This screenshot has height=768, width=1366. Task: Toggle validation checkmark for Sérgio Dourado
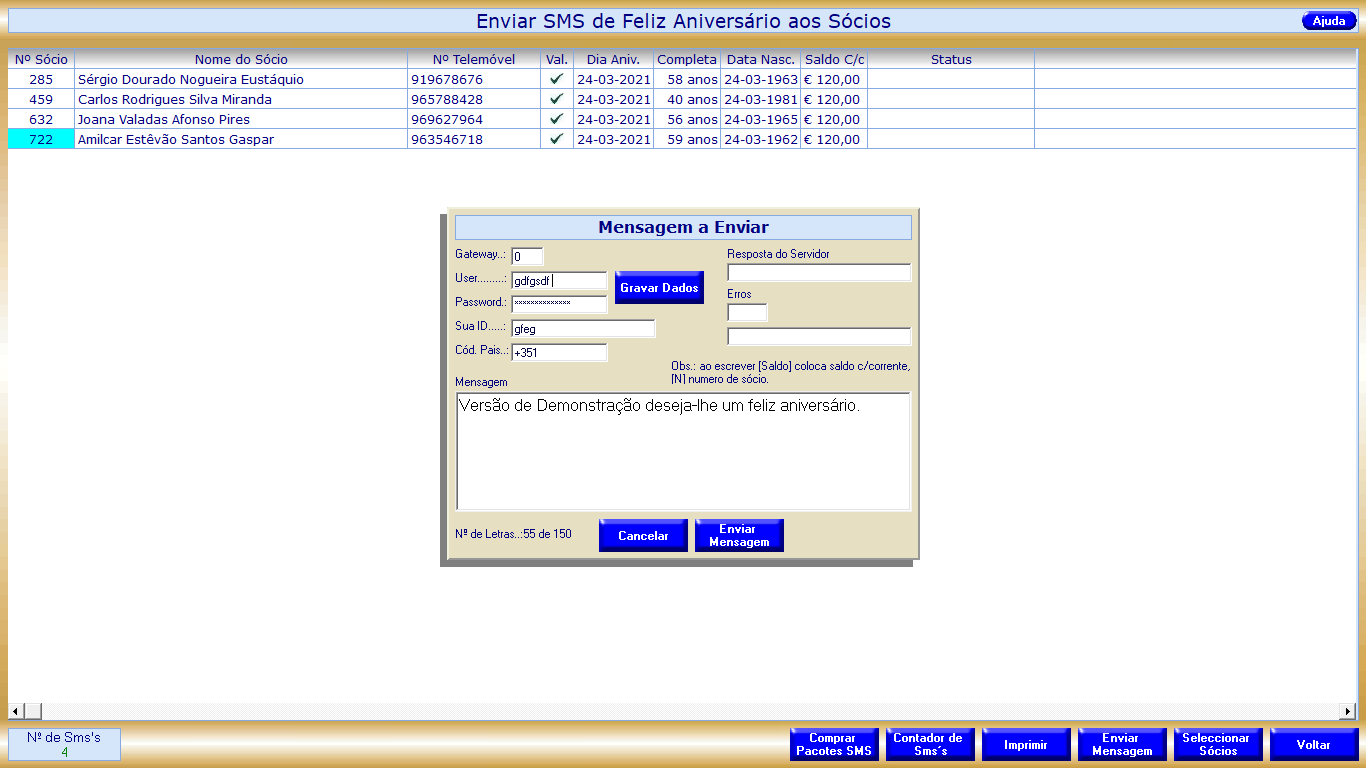tap(557, 79)
